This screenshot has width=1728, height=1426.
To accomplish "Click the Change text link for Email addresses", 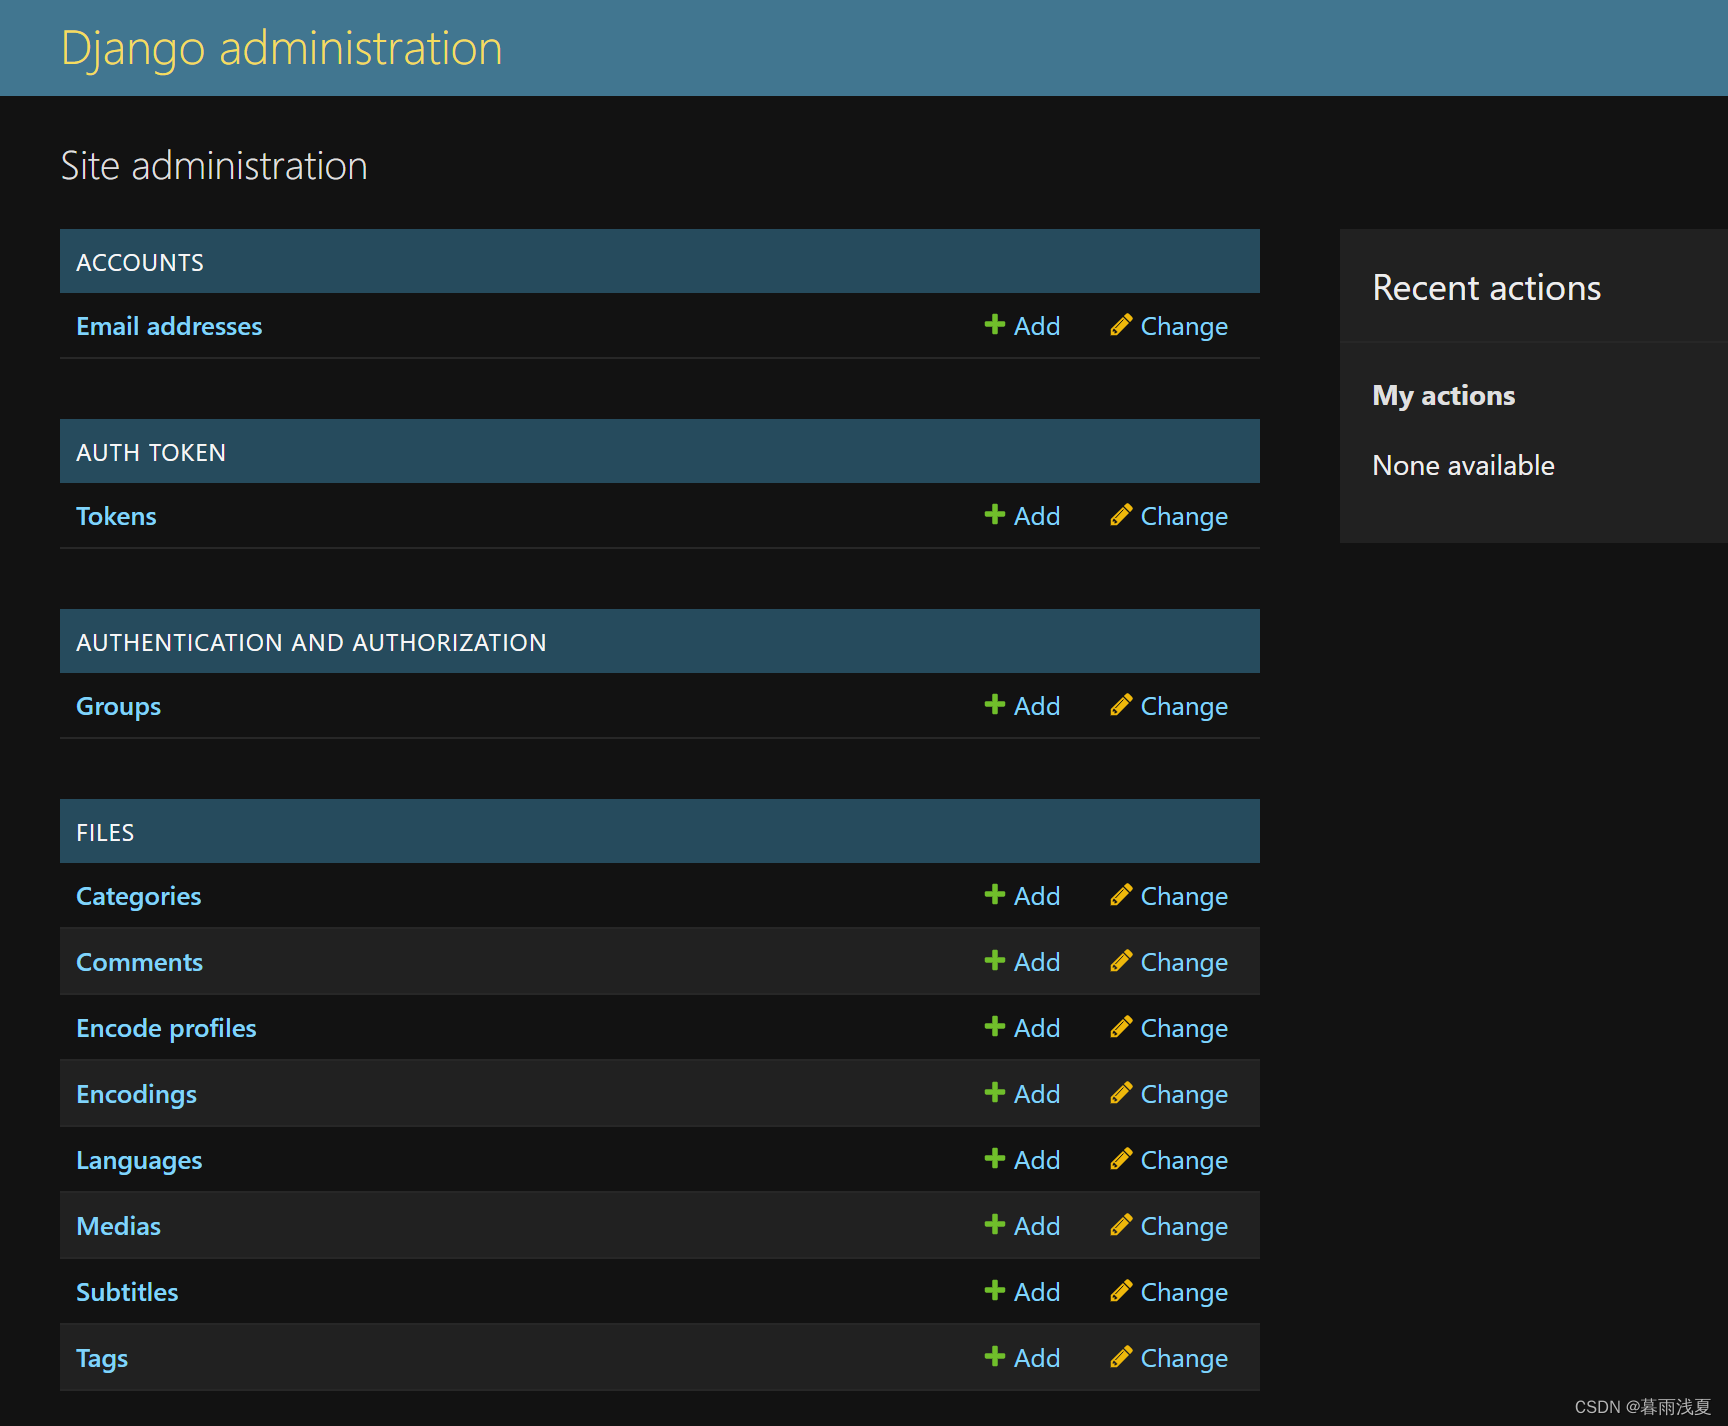I will click(x=1184, y=326).
